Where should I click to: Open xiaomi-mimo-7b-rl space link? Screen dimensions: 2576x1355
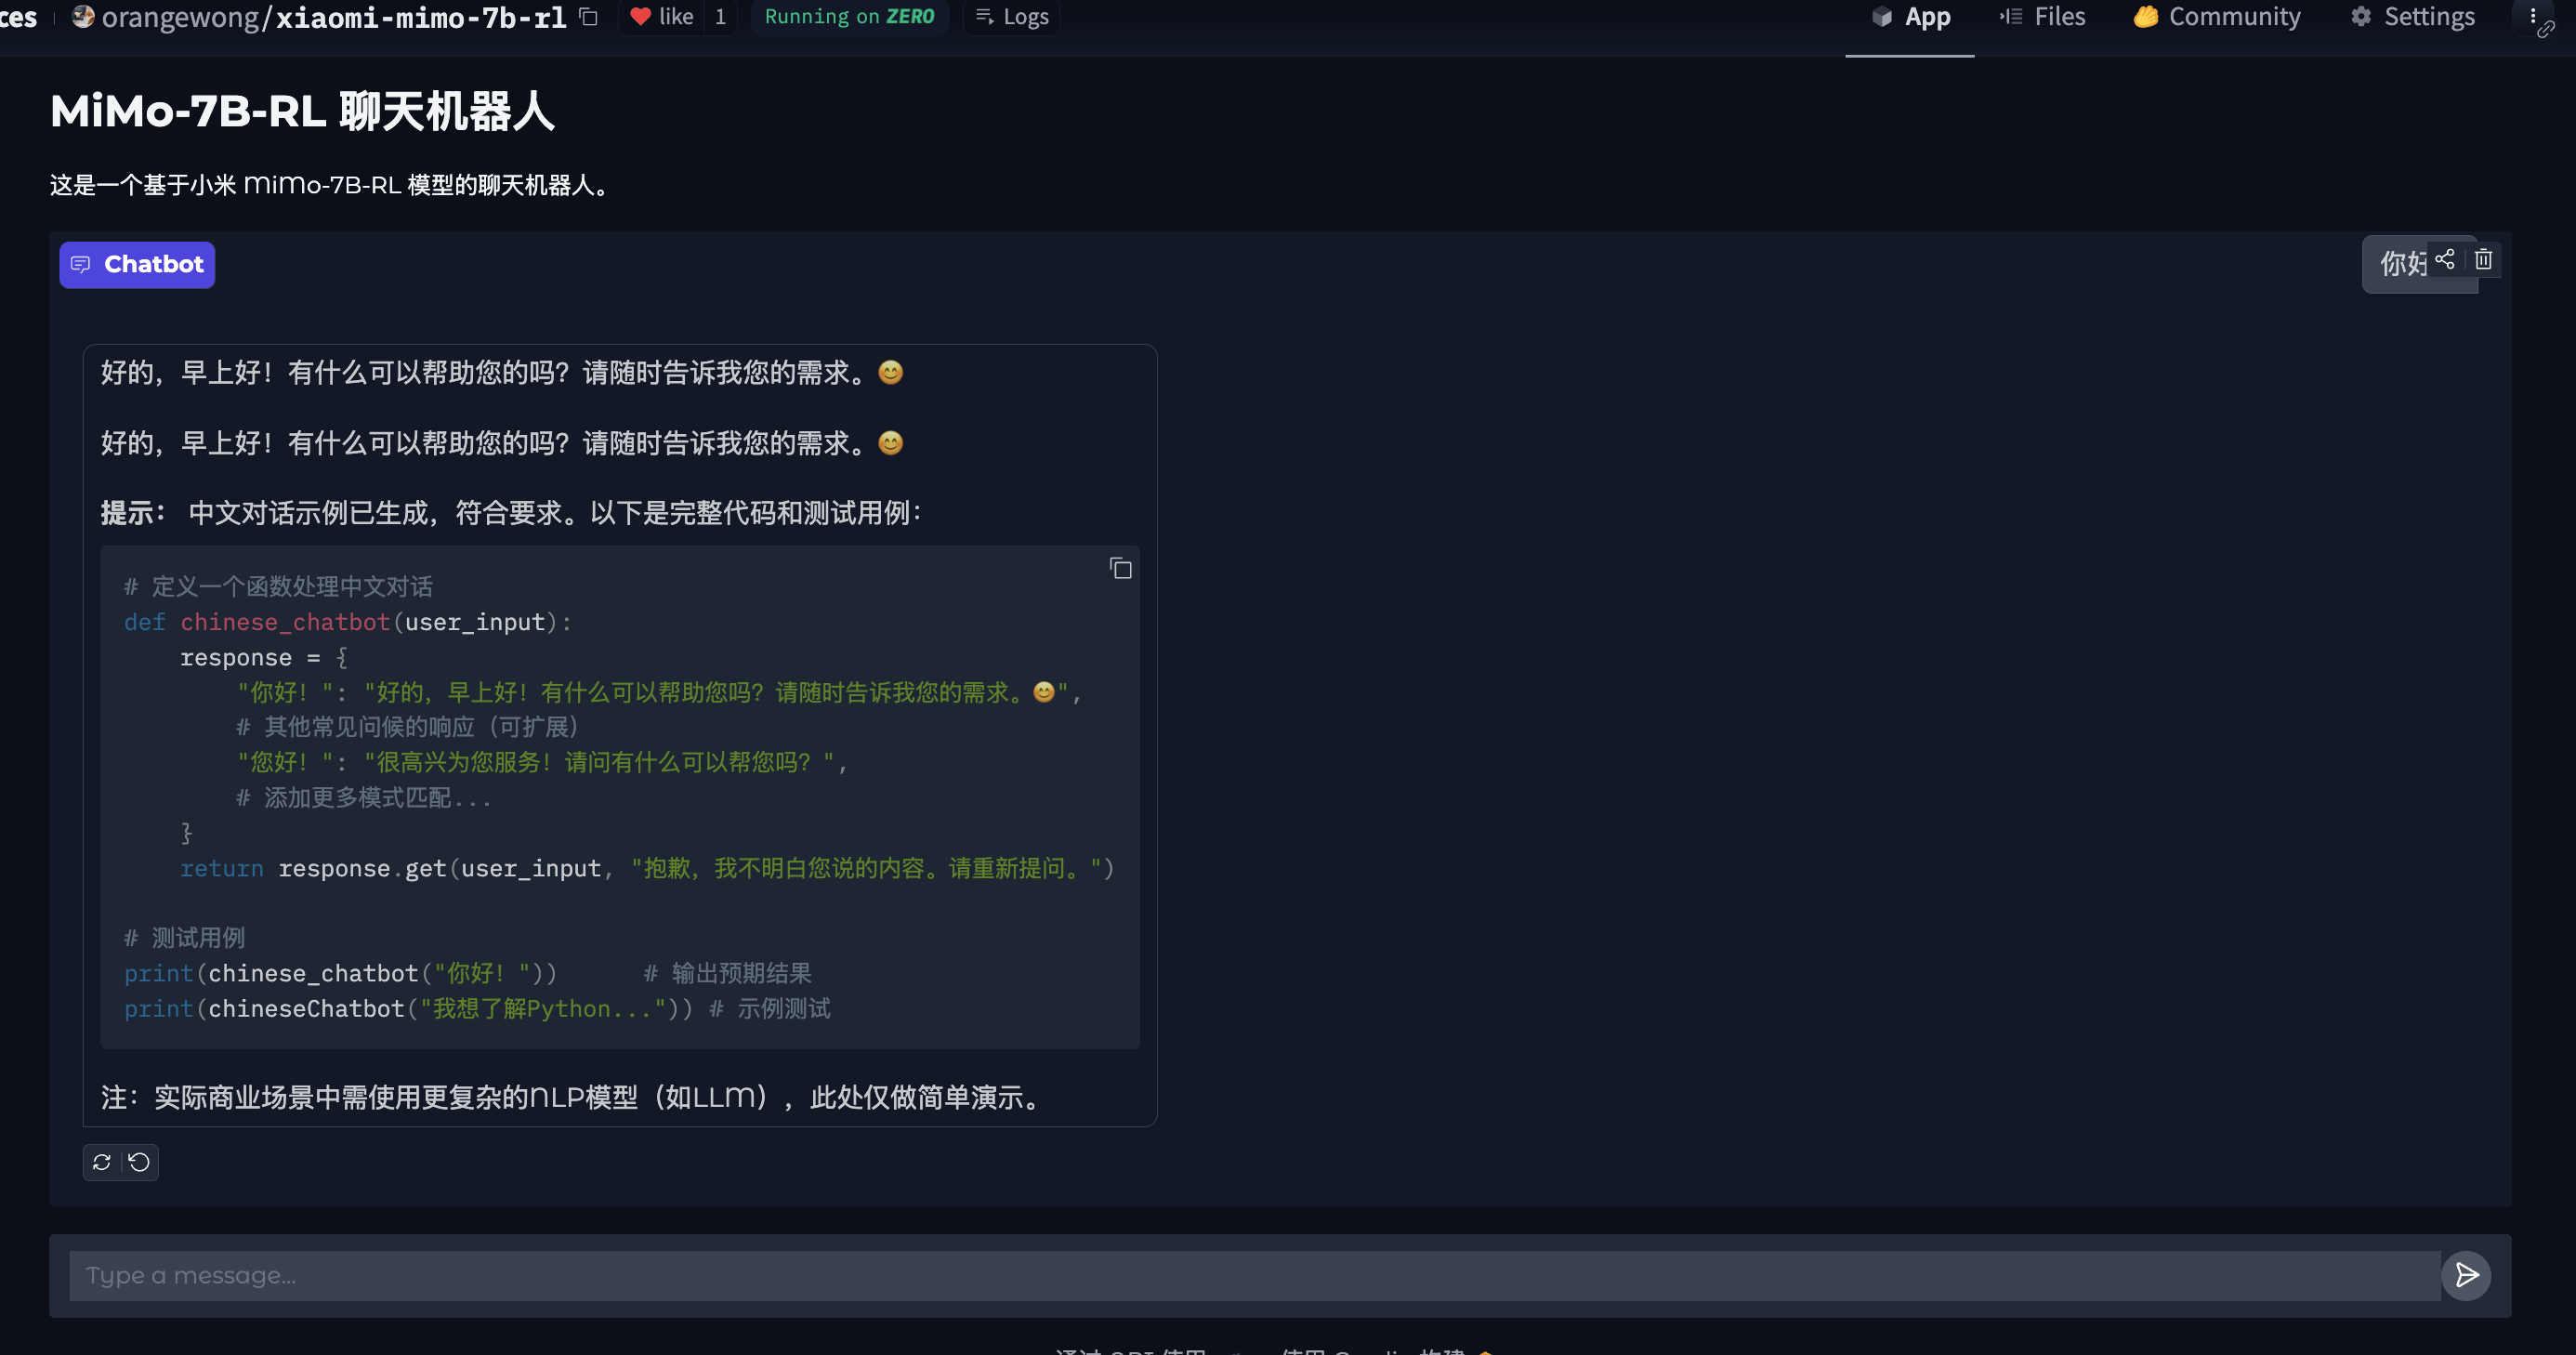(420, 17)
